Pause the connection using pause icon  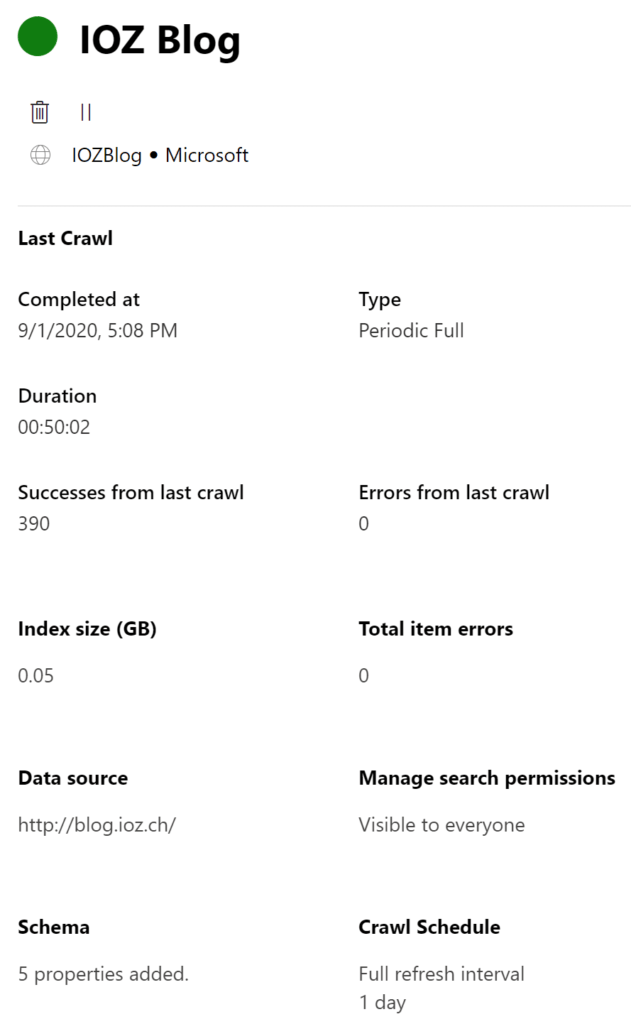coord(86,112)
